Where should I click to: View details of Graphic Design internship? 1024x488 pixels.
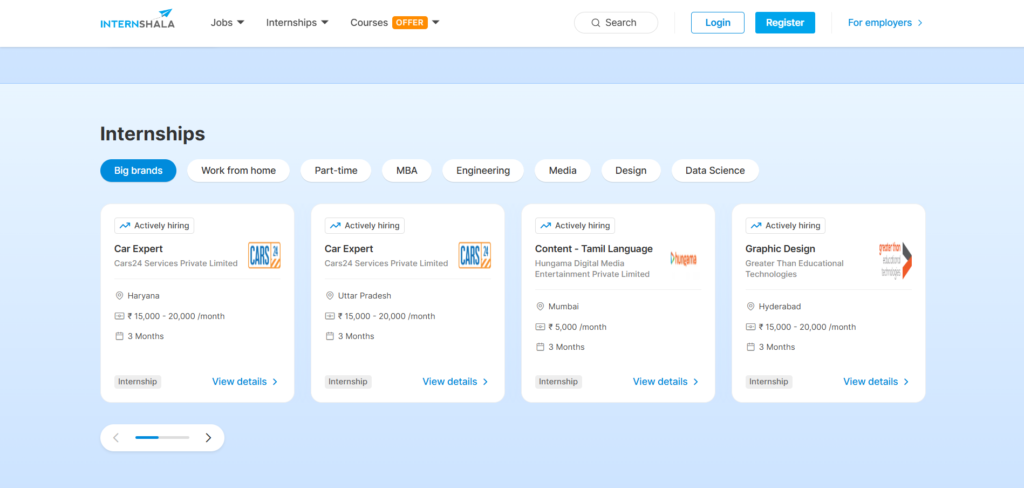point(876,382)
